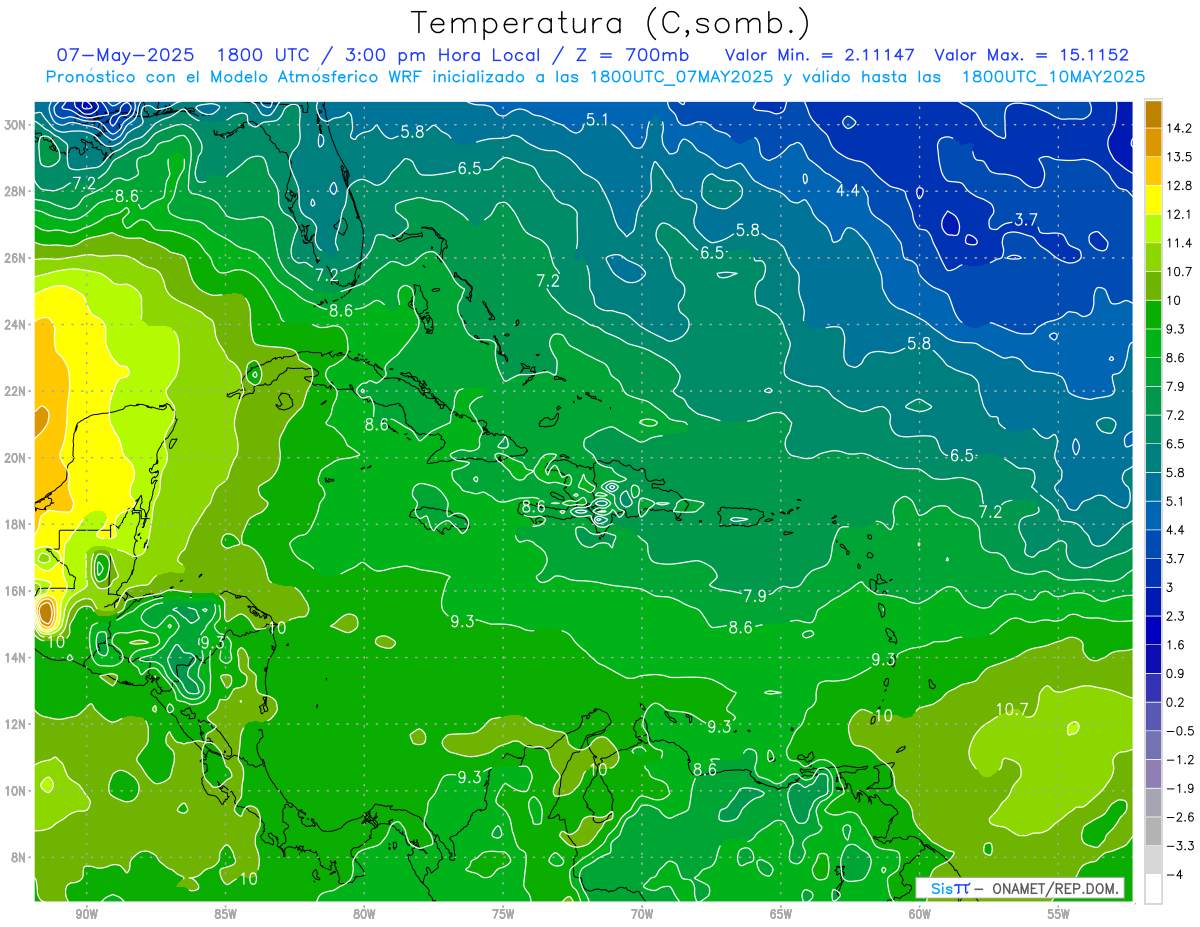This screenshot has height=927, width=1200.
Task: Click the "26N" latitude axis label
Action: point(15,258)
